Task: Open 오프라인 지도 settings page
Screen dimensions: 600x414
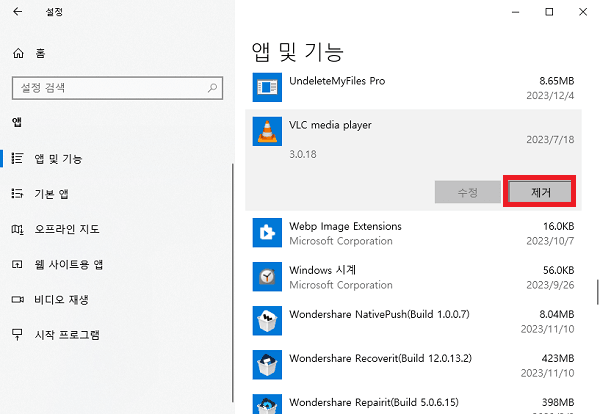Action: [67, 229]
